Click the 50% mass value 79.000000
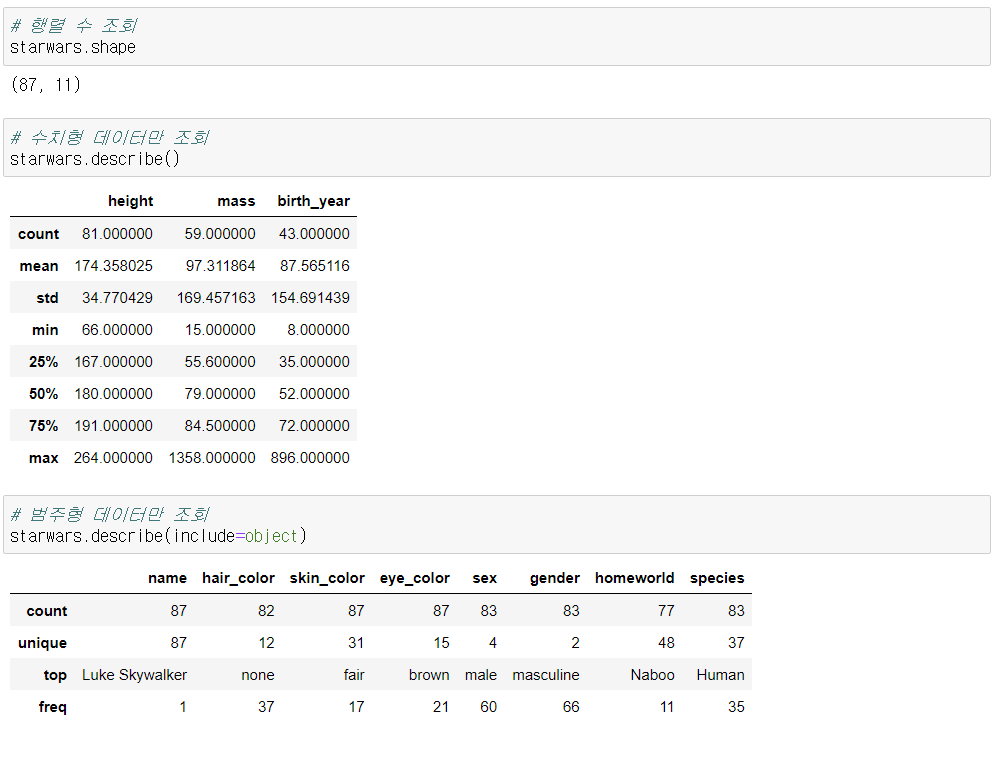This screenshot has height=757, width=998. pyautogui.click(x=220, y=393)
